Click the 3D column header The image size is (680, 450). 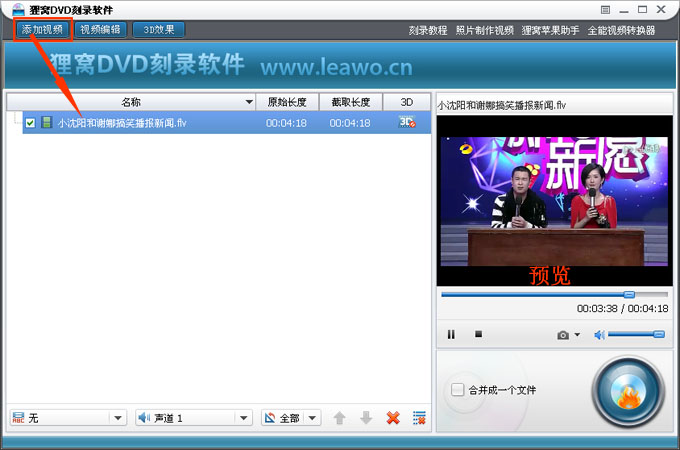[406, 102]
